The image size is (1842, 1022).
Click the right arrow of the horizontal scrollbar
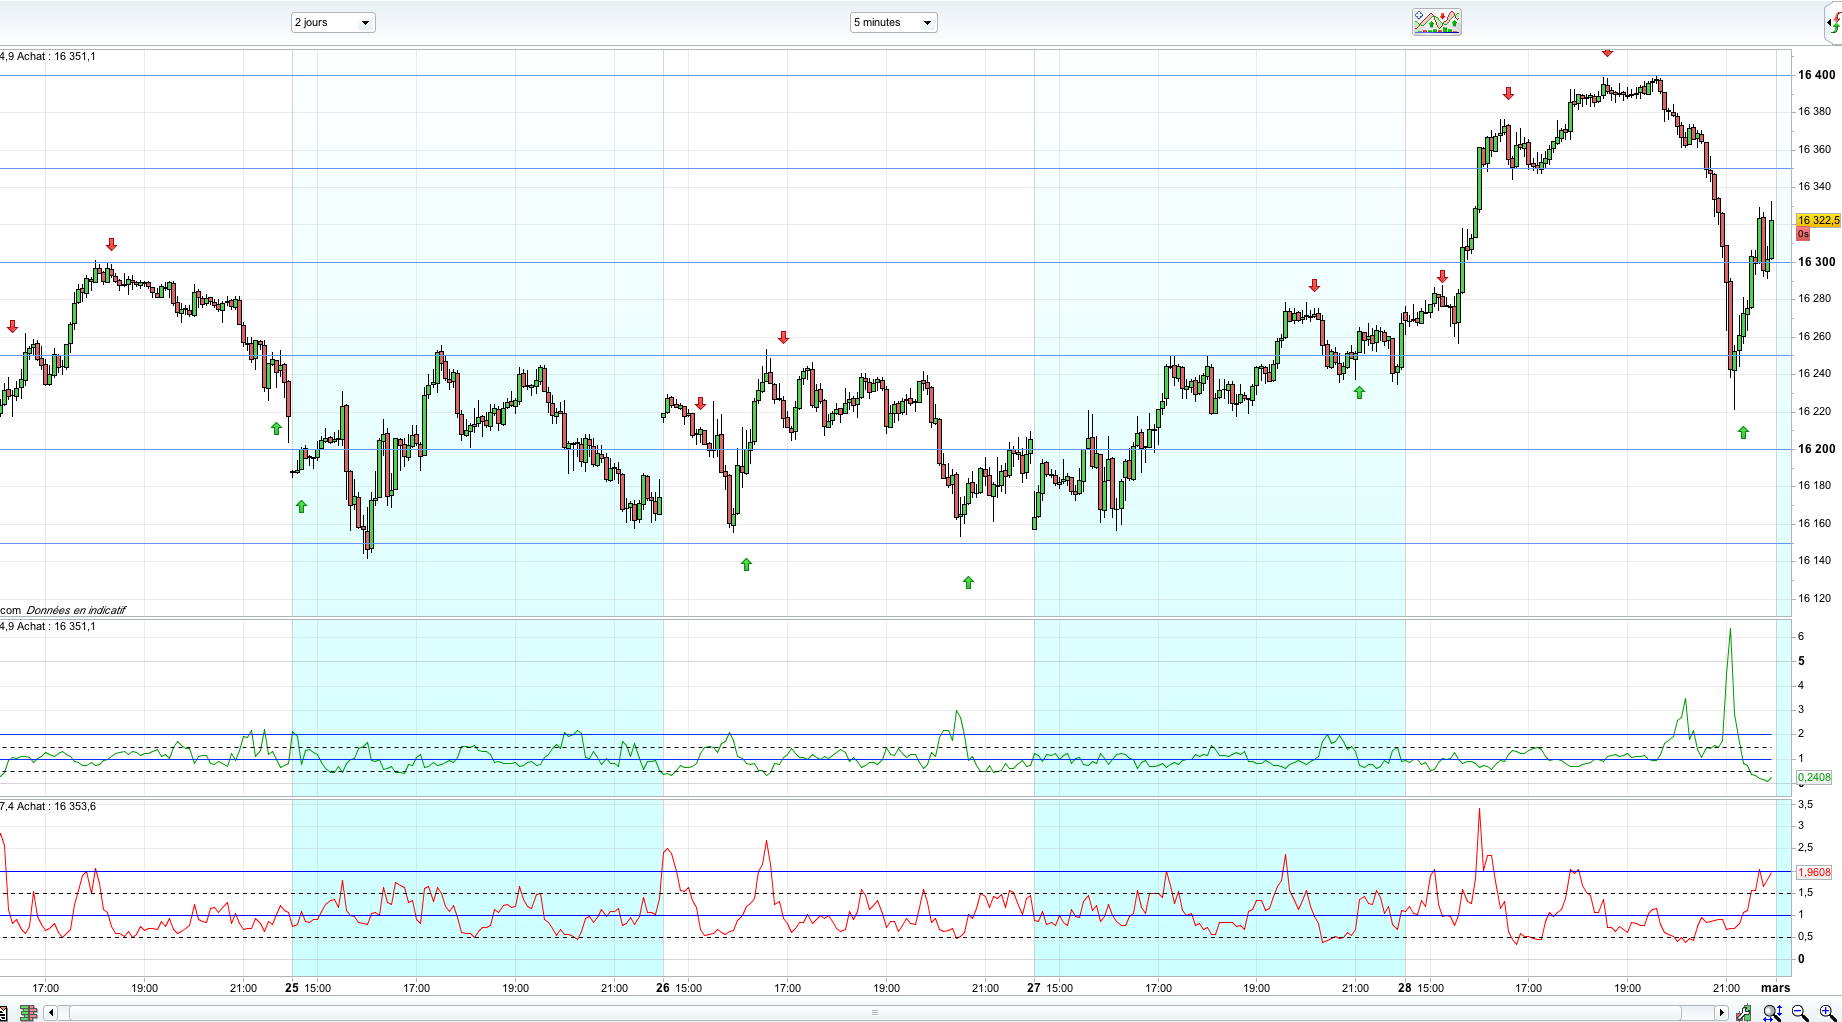point(1722,1013)
